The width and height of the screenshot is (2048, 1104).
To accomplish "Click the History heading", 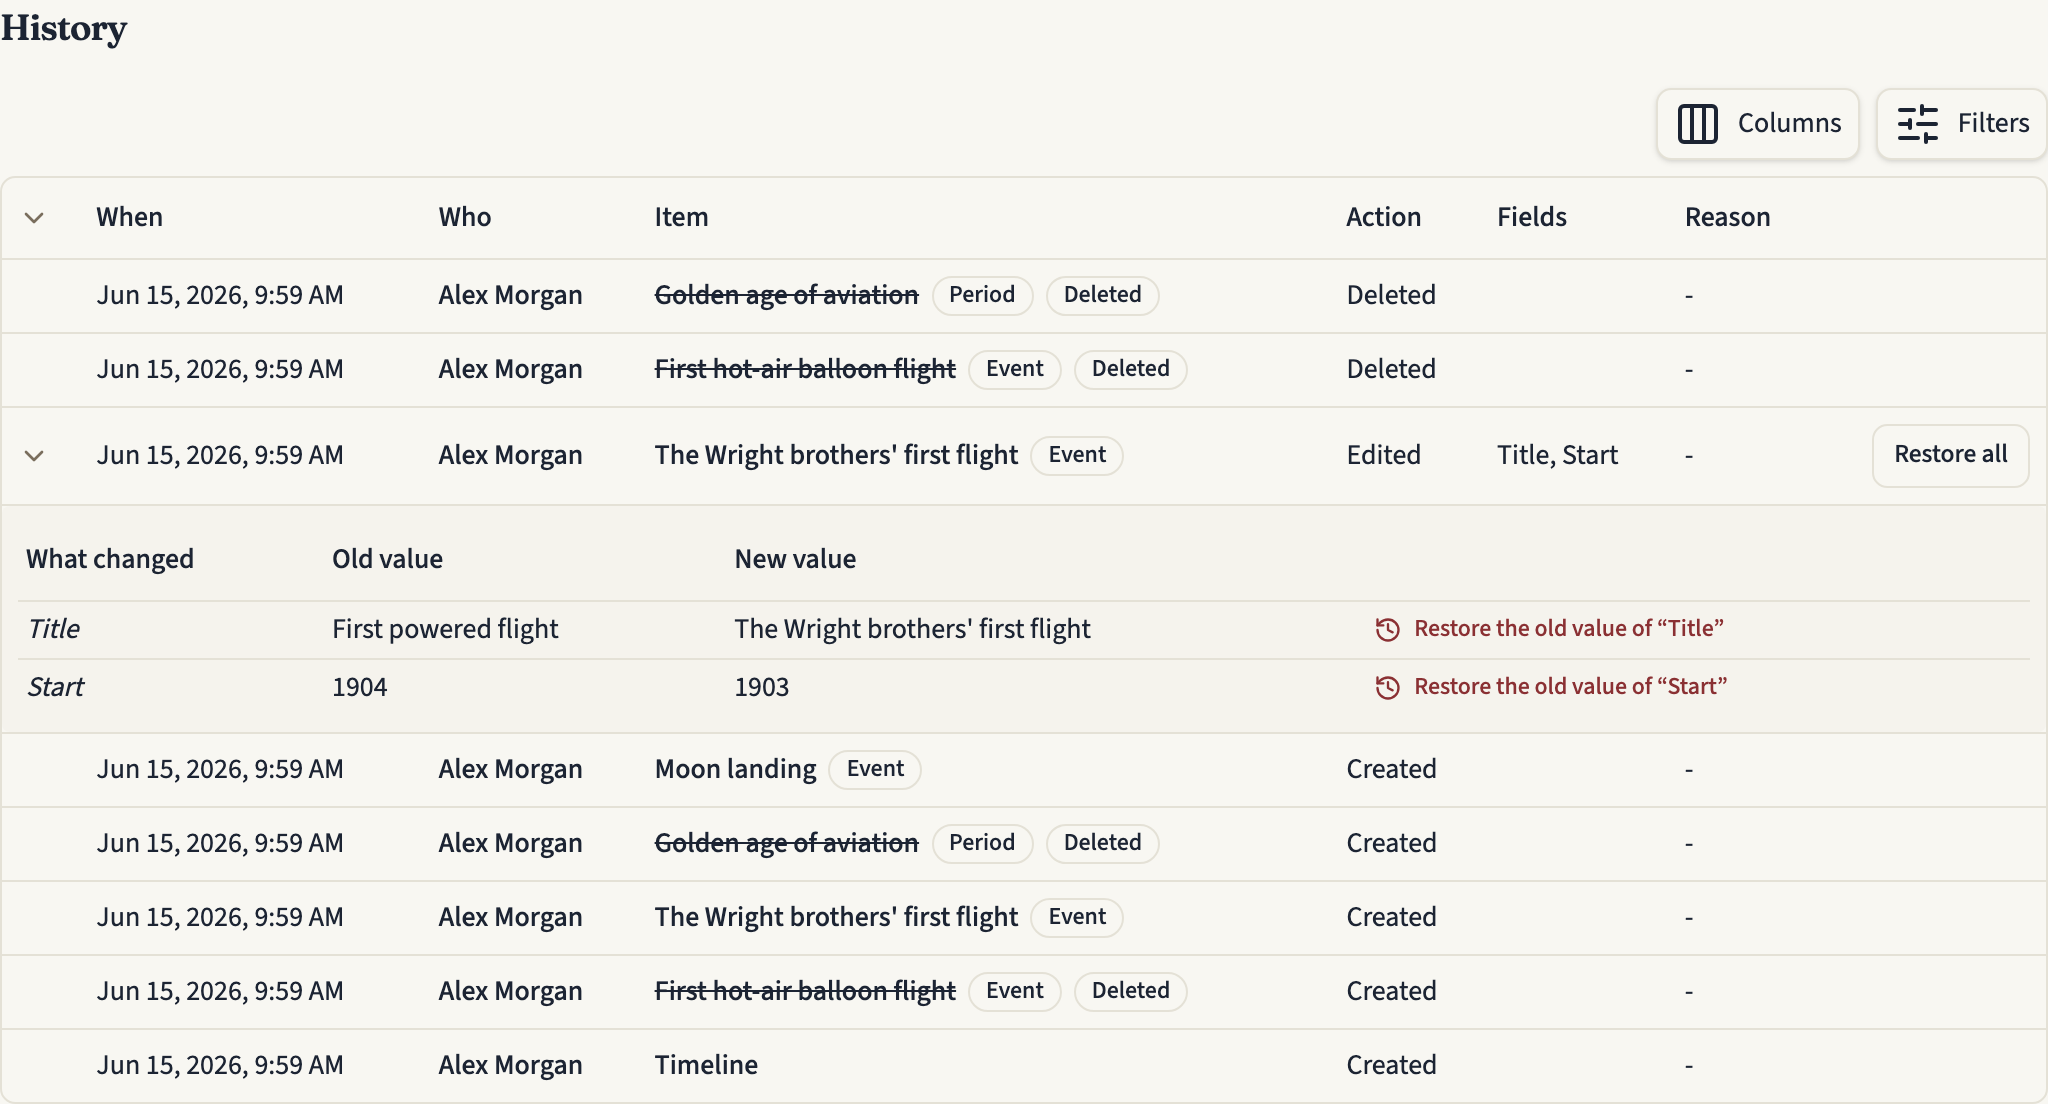I will (63, 28).
